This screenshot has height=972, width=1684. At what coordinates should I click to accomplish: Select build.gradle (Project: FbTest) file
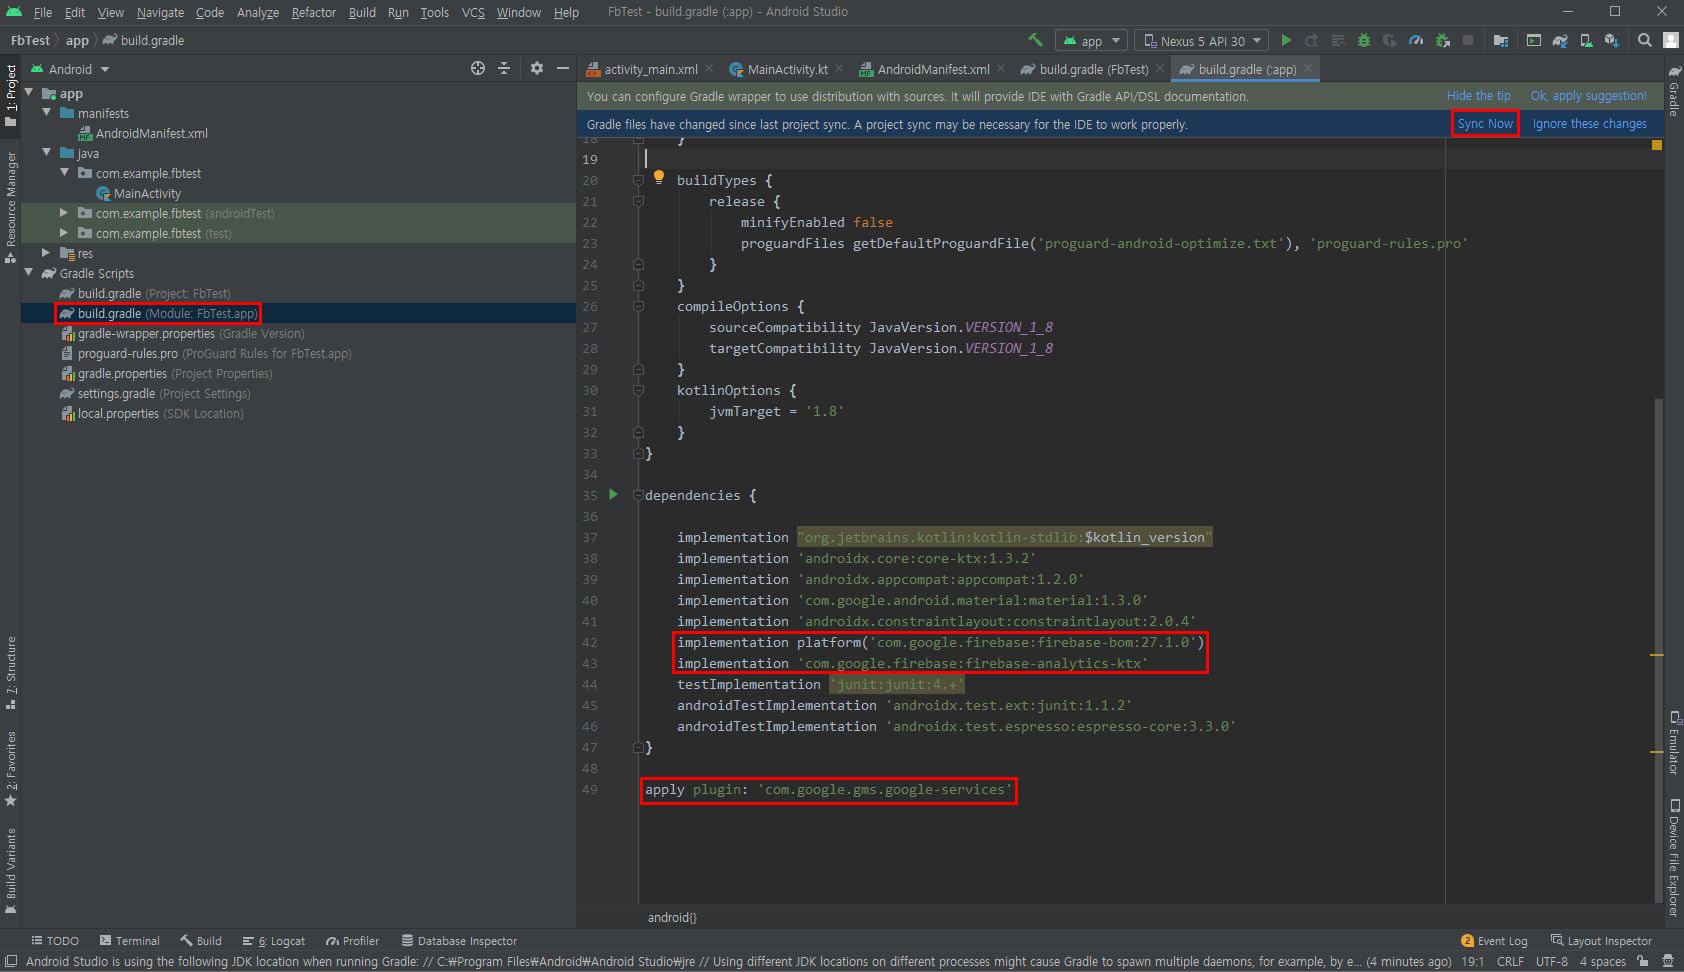point(144,293)
